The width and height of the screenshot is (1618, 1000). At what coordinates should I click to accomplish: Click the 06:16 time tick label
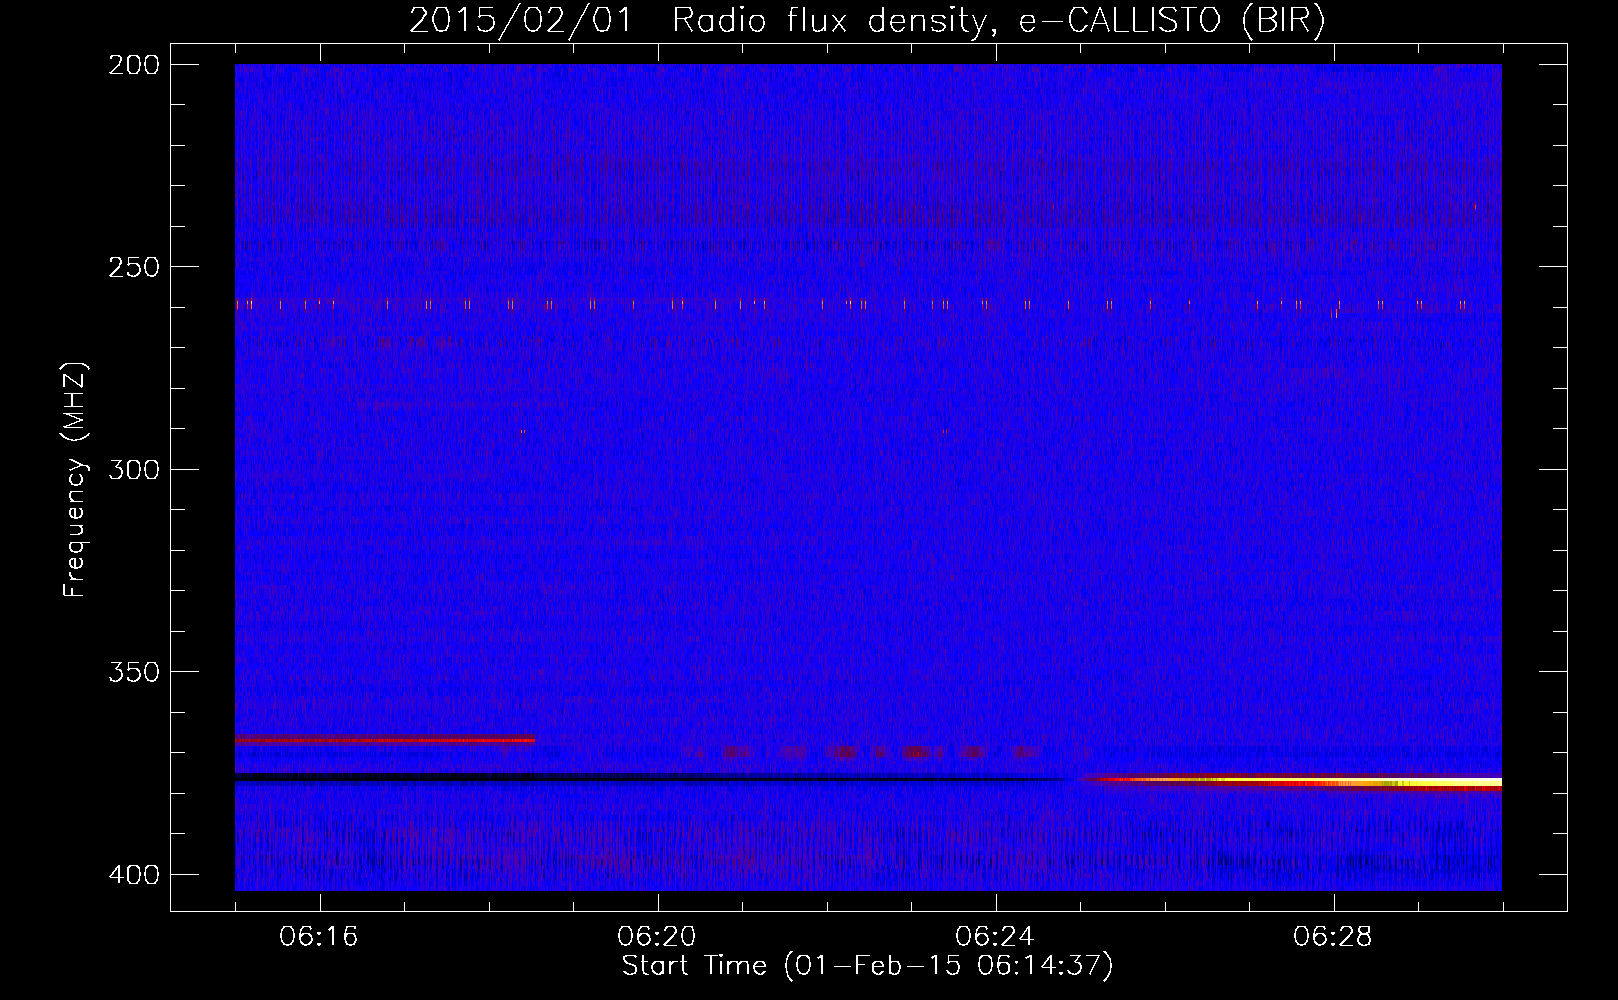click(x=319, y=937)
